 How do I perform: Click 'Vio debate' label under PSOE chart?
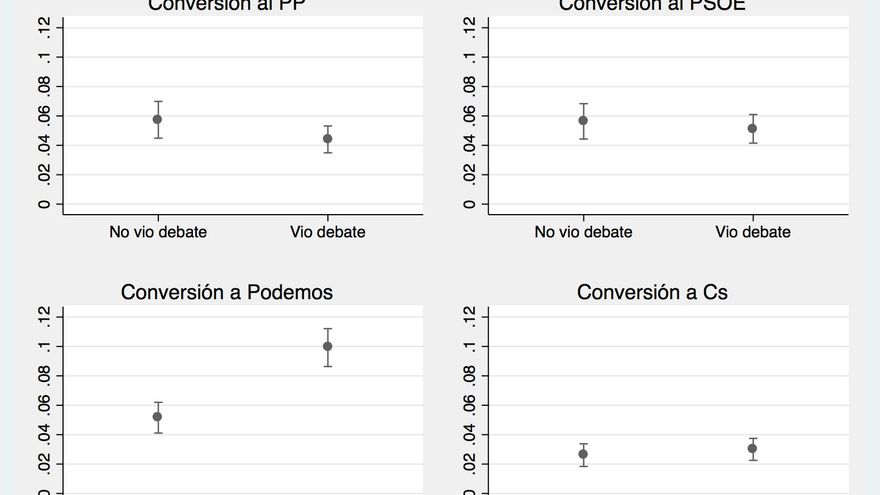[x=752, y=232]
